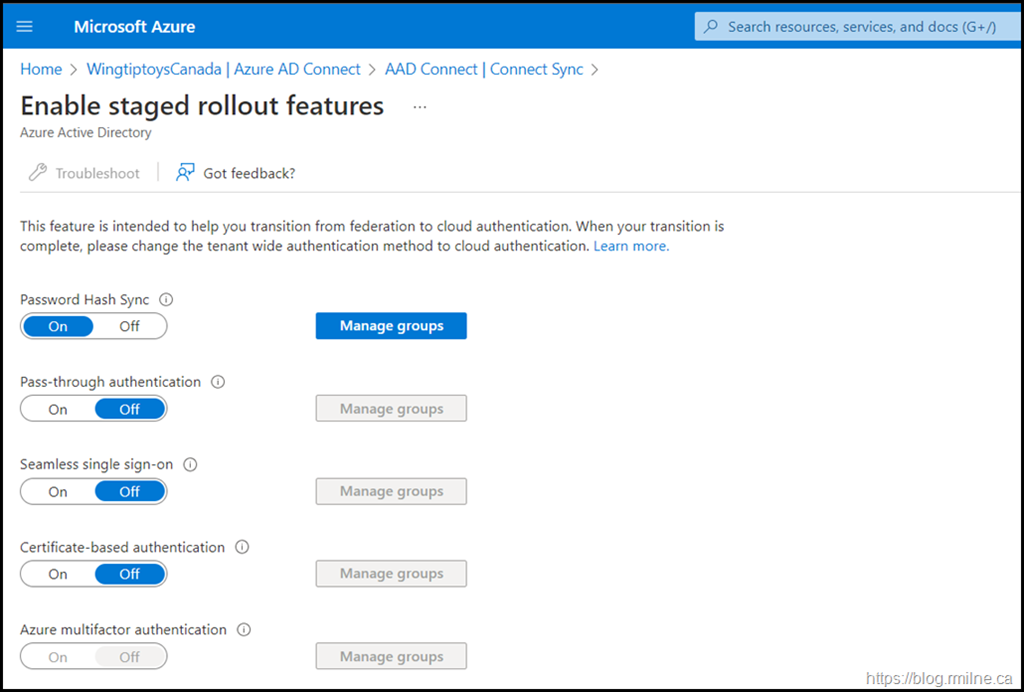
Task: Click the info icon beside Azure multifactor authentication
Action: (244, 630)
